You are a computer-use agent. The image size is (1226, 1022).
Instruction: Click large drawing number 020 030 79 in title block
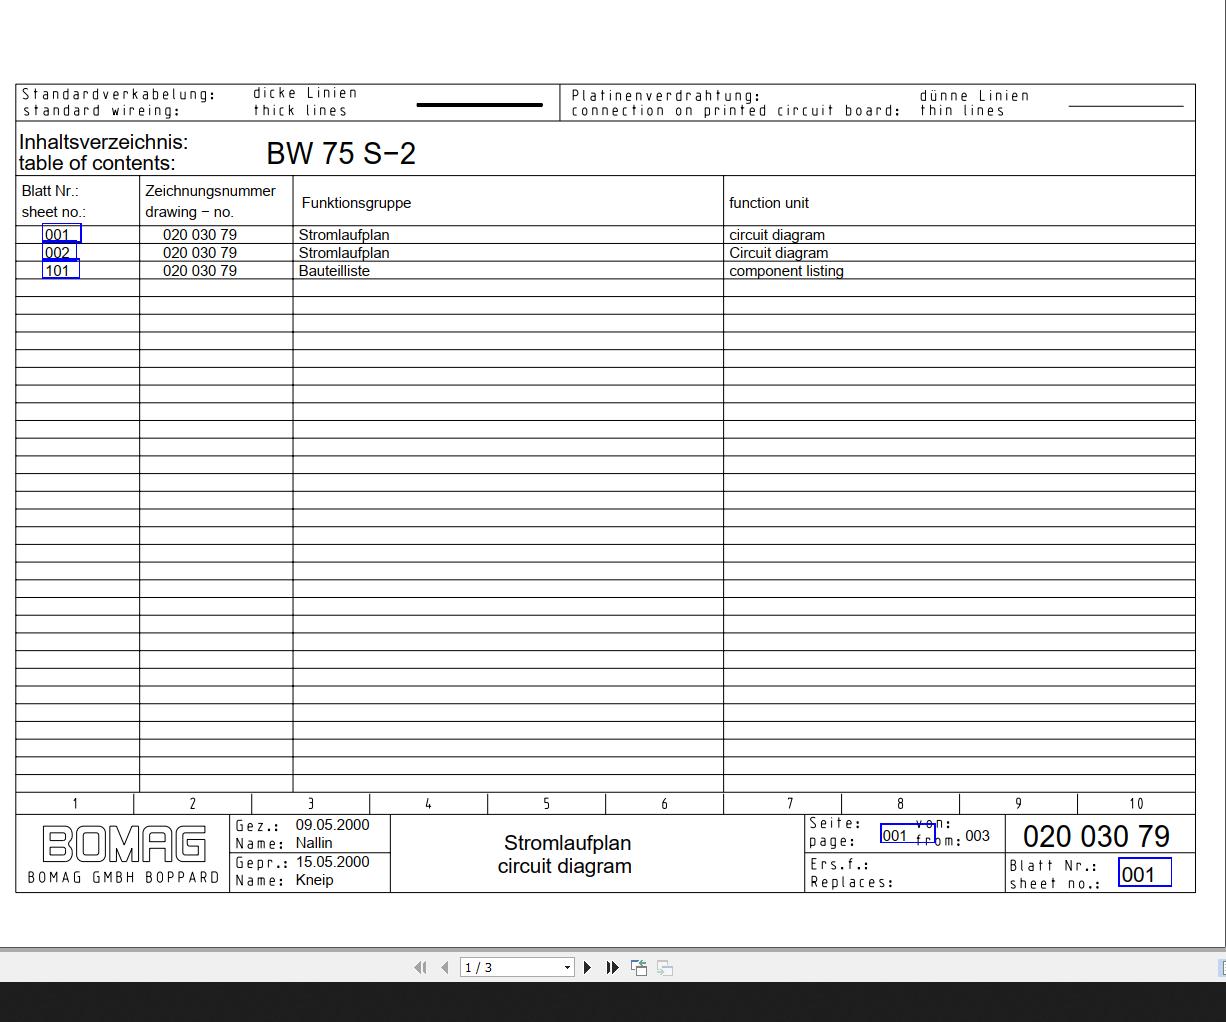(1096, 836)
